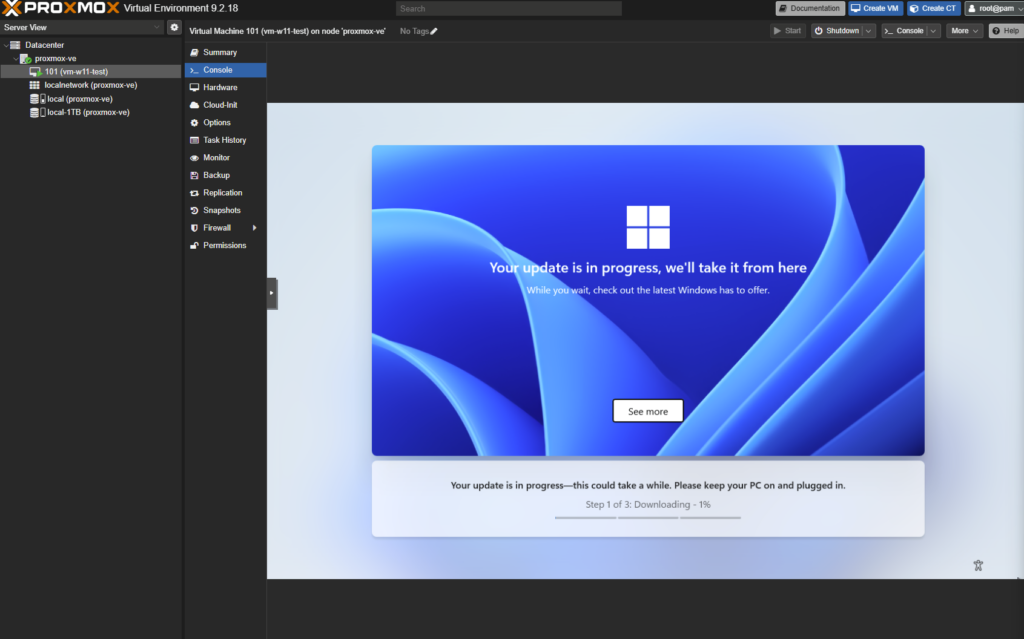
Task: Click the Backup floppy icon
Action: click(x=194, y=176)
